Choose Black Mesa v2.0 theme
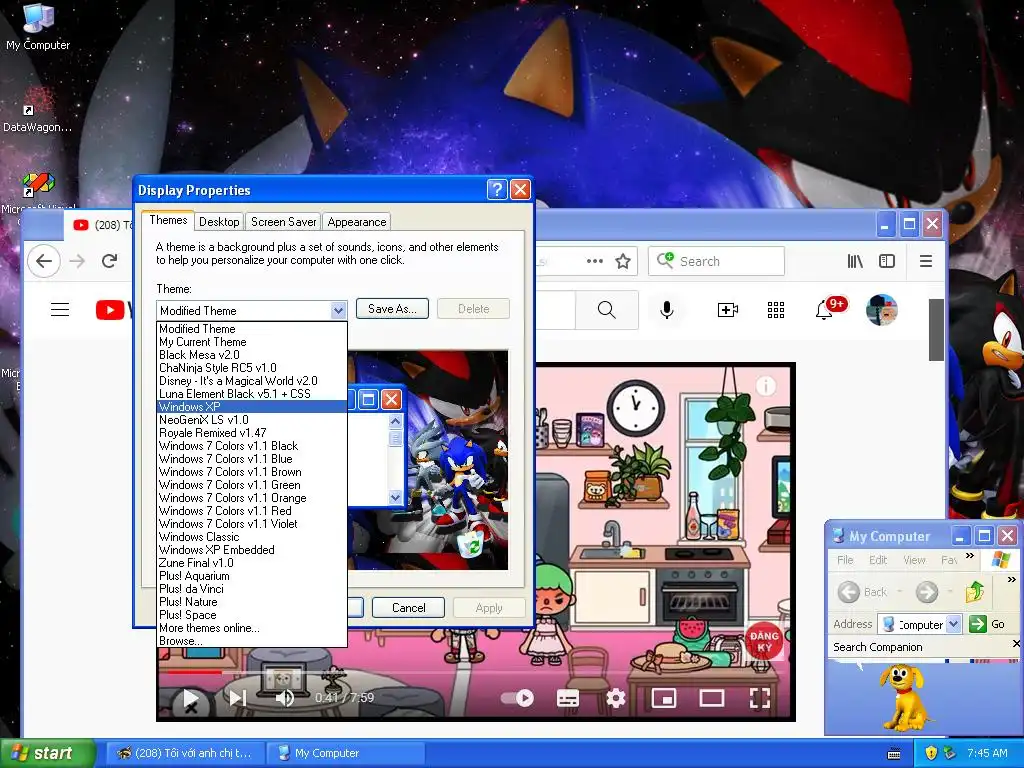Screen dimensions: 1024x768 pyautogui.click(x=251, y=355)
